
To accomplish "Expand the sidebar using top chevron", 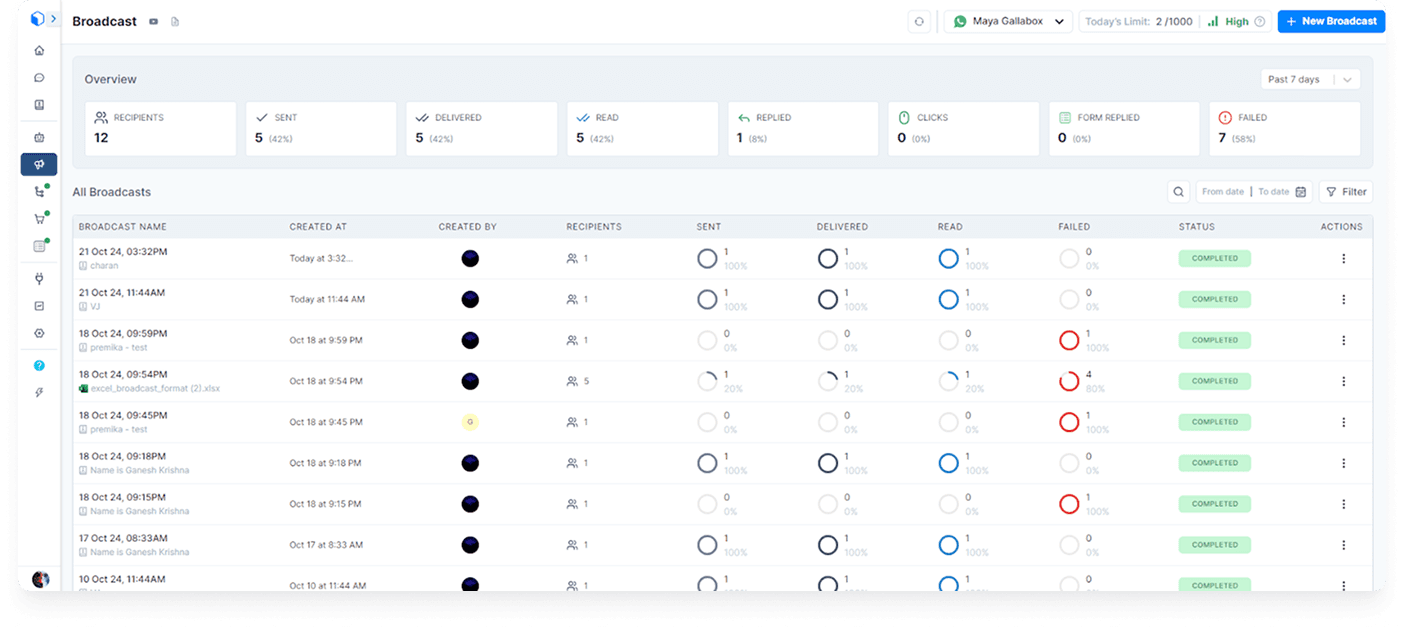I will click(x=53, y=19).
